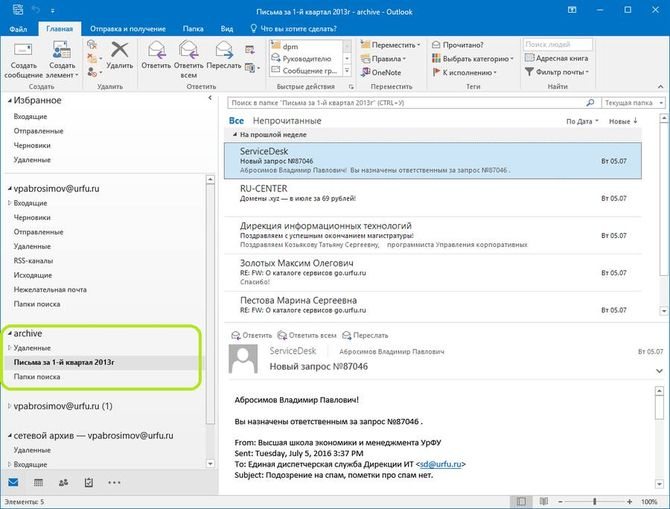Screen dimensions: 670x509
Task: Open mail filter Фильтр почты
Action: click(x=557, y=72)
